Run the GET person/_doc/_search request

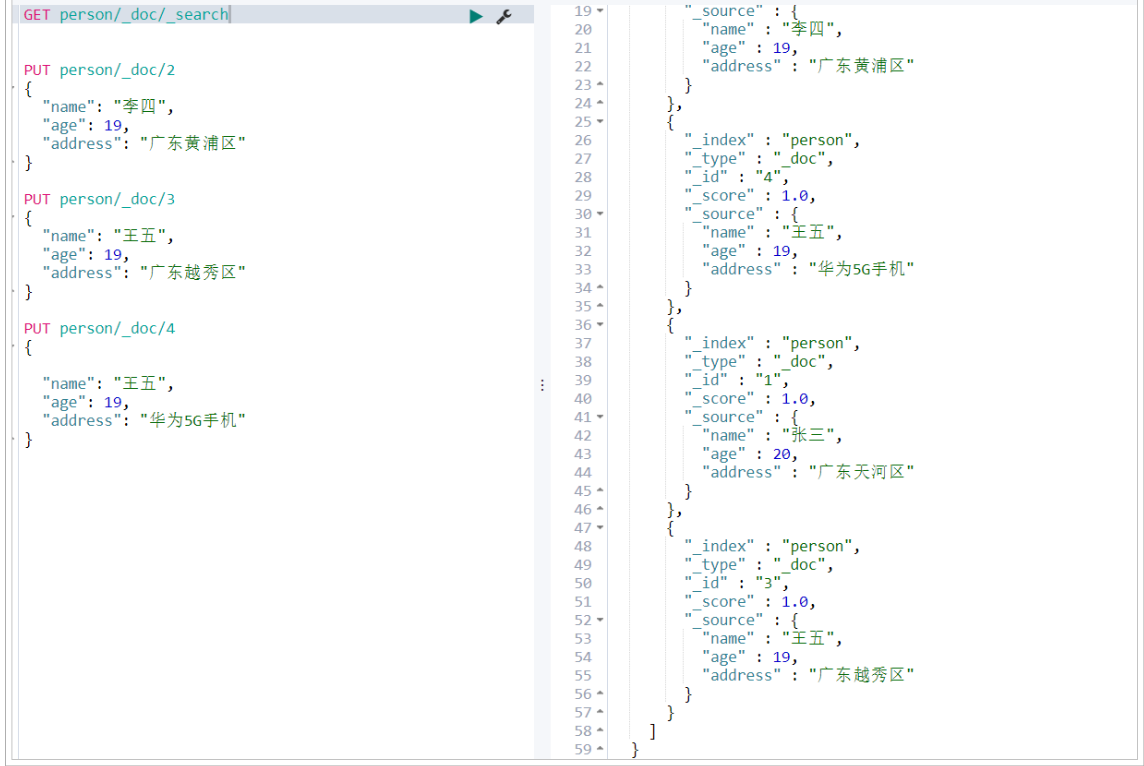pos(476,16)
